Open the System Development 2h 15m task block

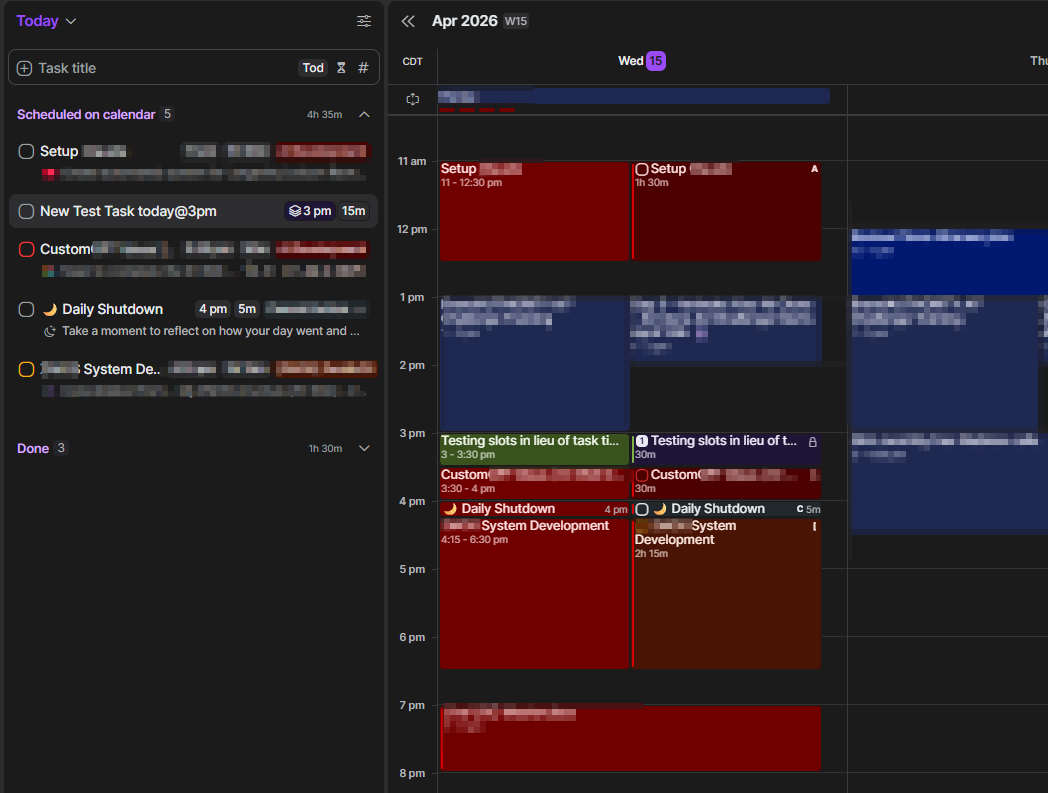click(727, 593)
